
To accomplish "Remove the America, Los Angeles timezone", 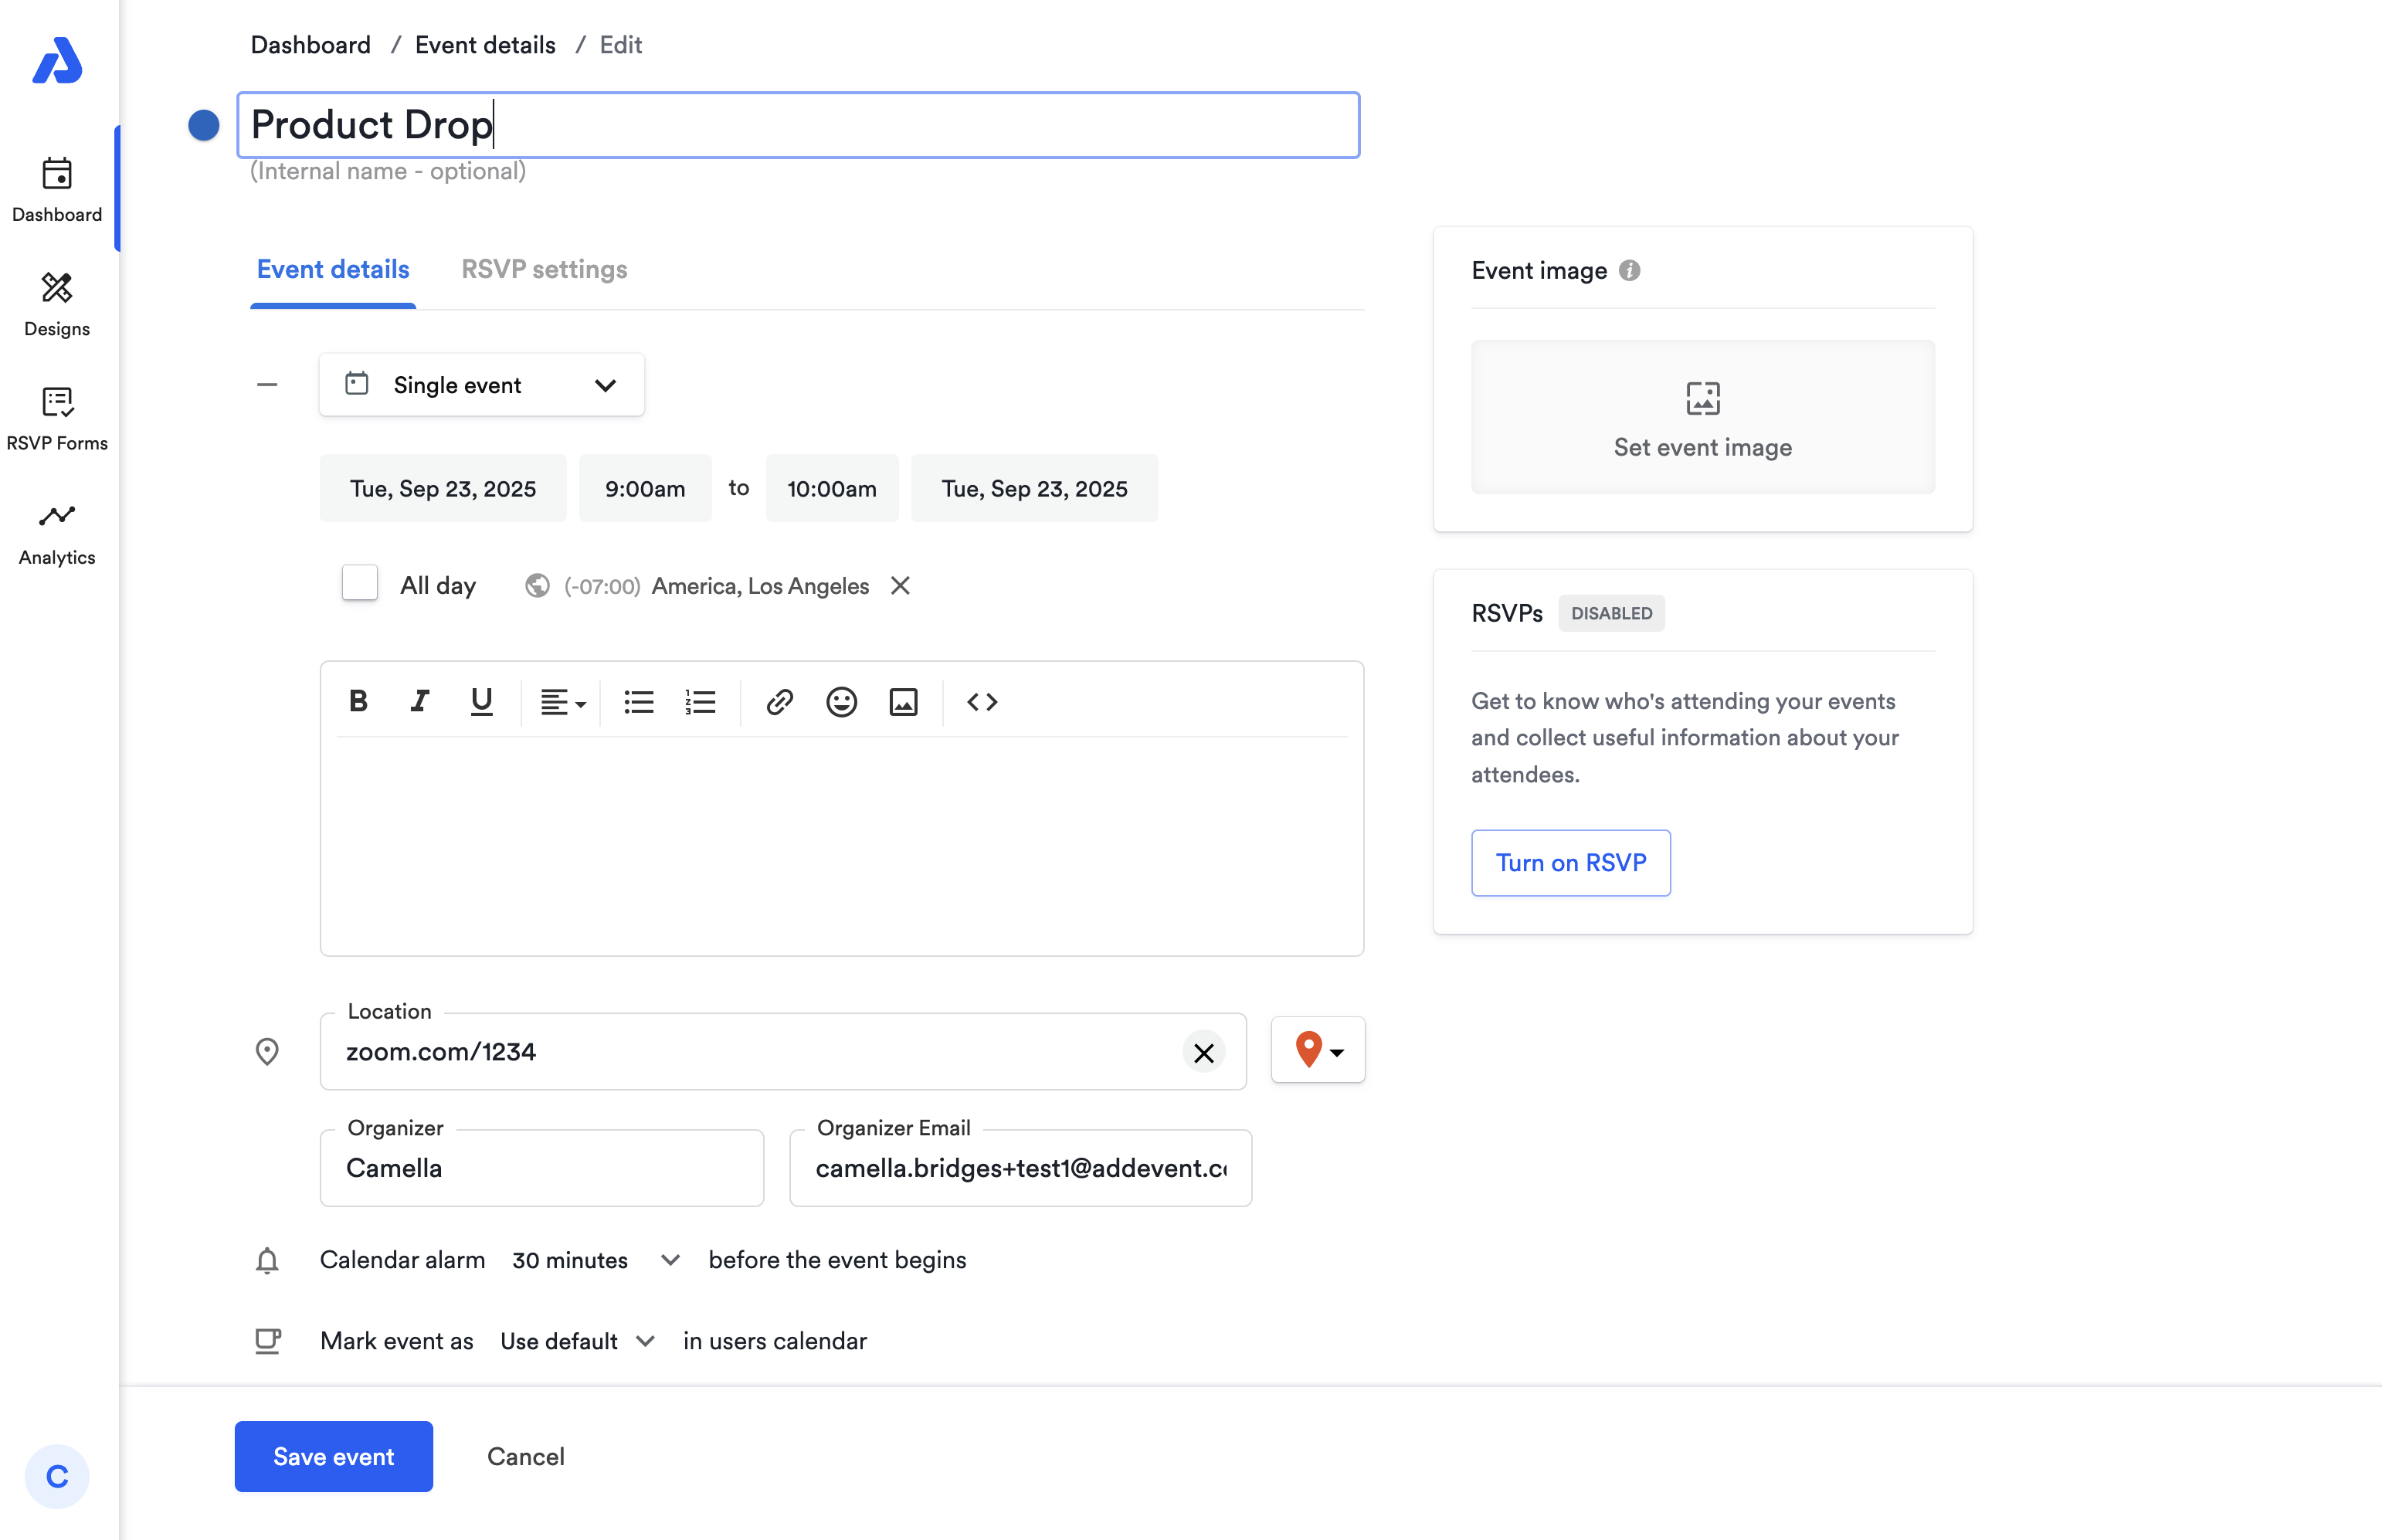I will pyautogui.click(x=900, y=586).
